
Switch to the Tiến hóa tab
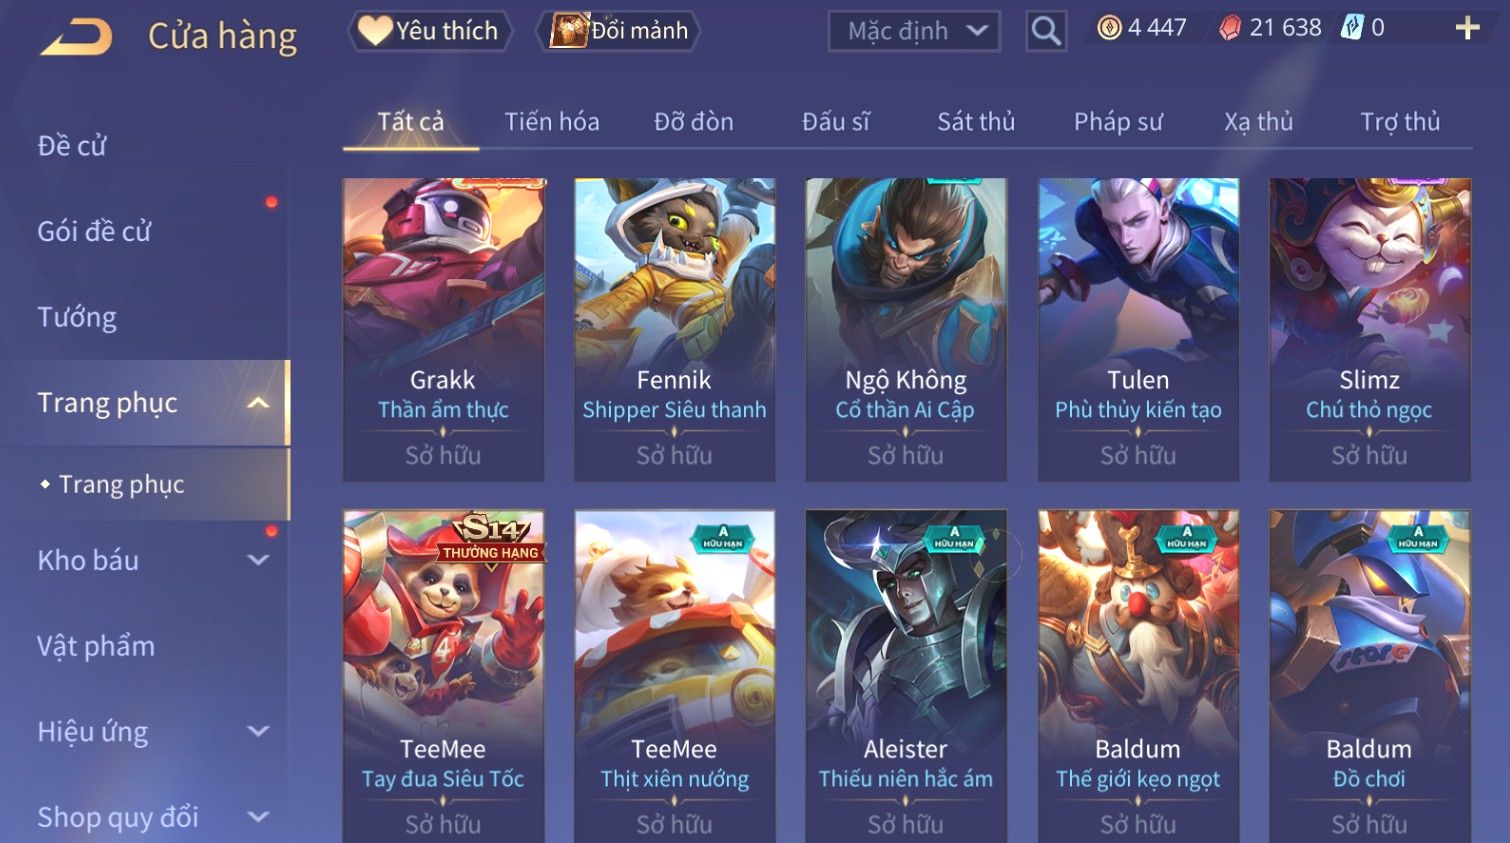(x=552, y=122)
